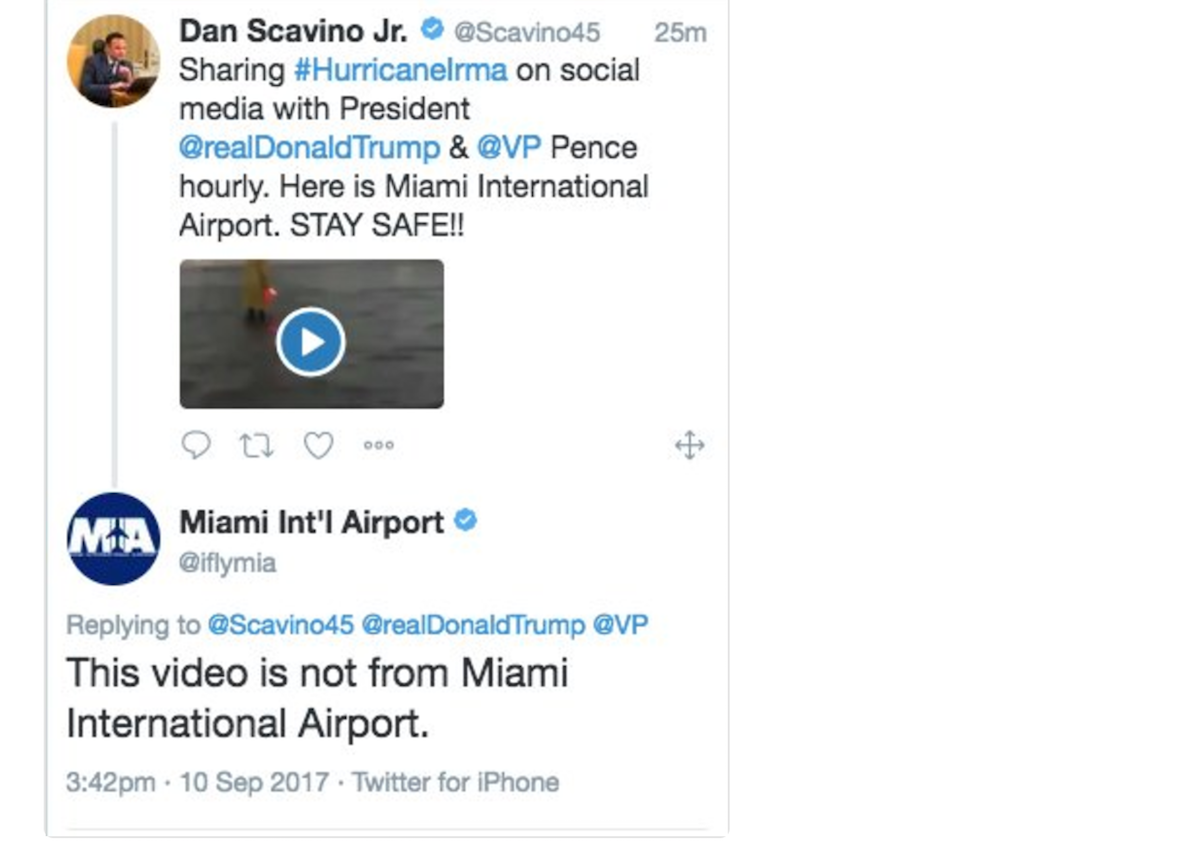Open the @Scavino45 handle beside the name
1200x842 pixels.
527,32
